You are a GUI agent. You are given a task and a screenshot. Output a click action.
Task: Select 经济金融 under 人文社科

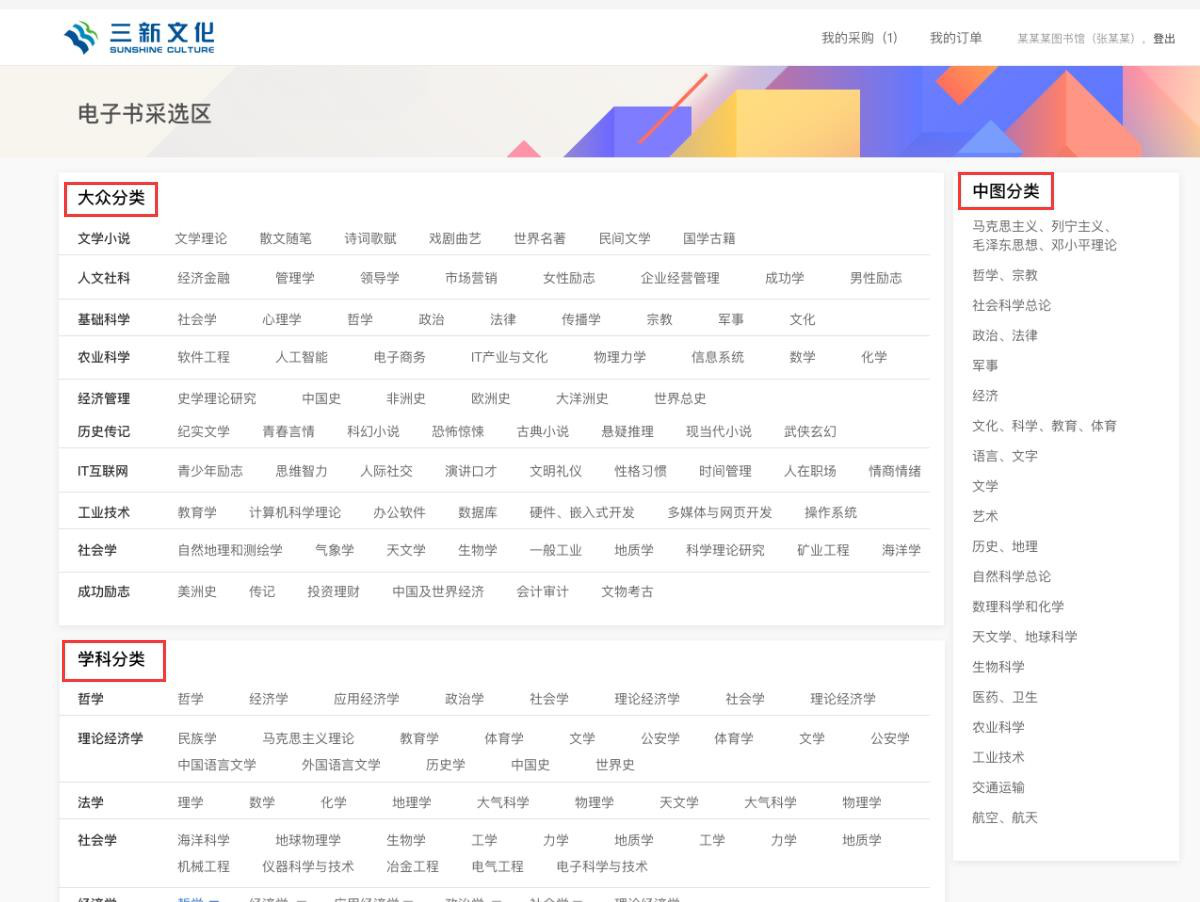click(204, 278)
